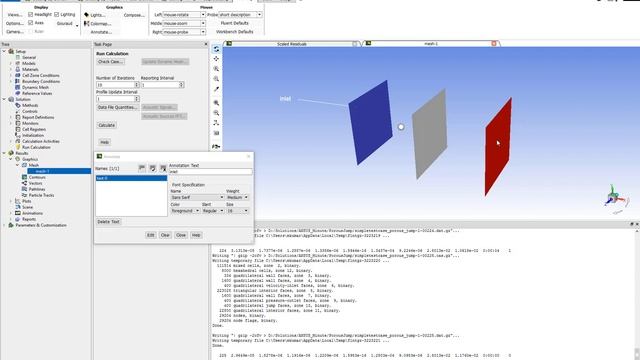Click Fluent Defaults mouse button
This screenshot has width=640, height=360.
pyautogui.click(x=235, y=23)
